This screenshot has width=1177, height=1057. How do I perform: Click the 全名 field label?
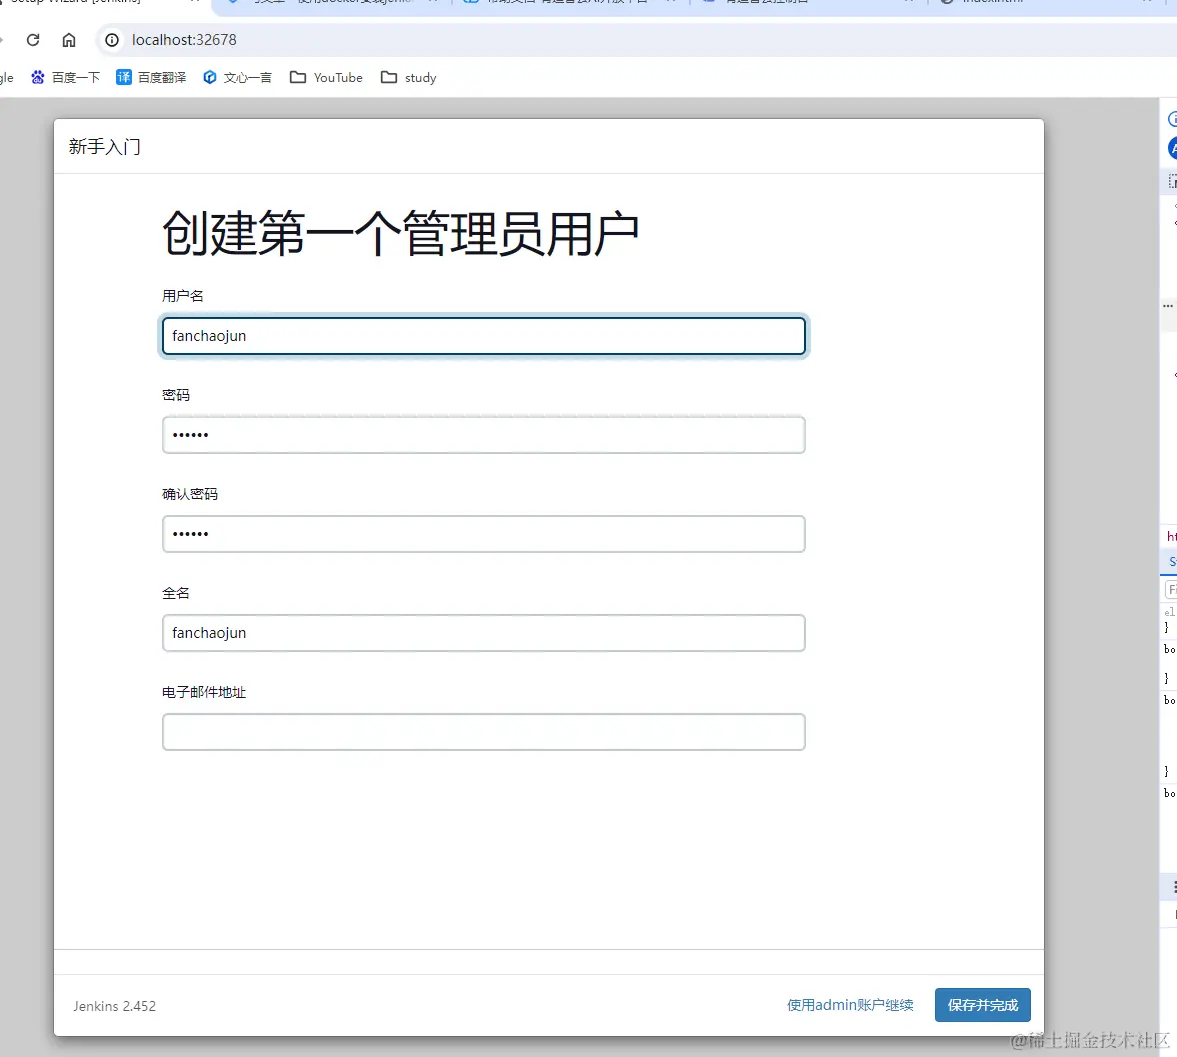click(x=176, y=593)
